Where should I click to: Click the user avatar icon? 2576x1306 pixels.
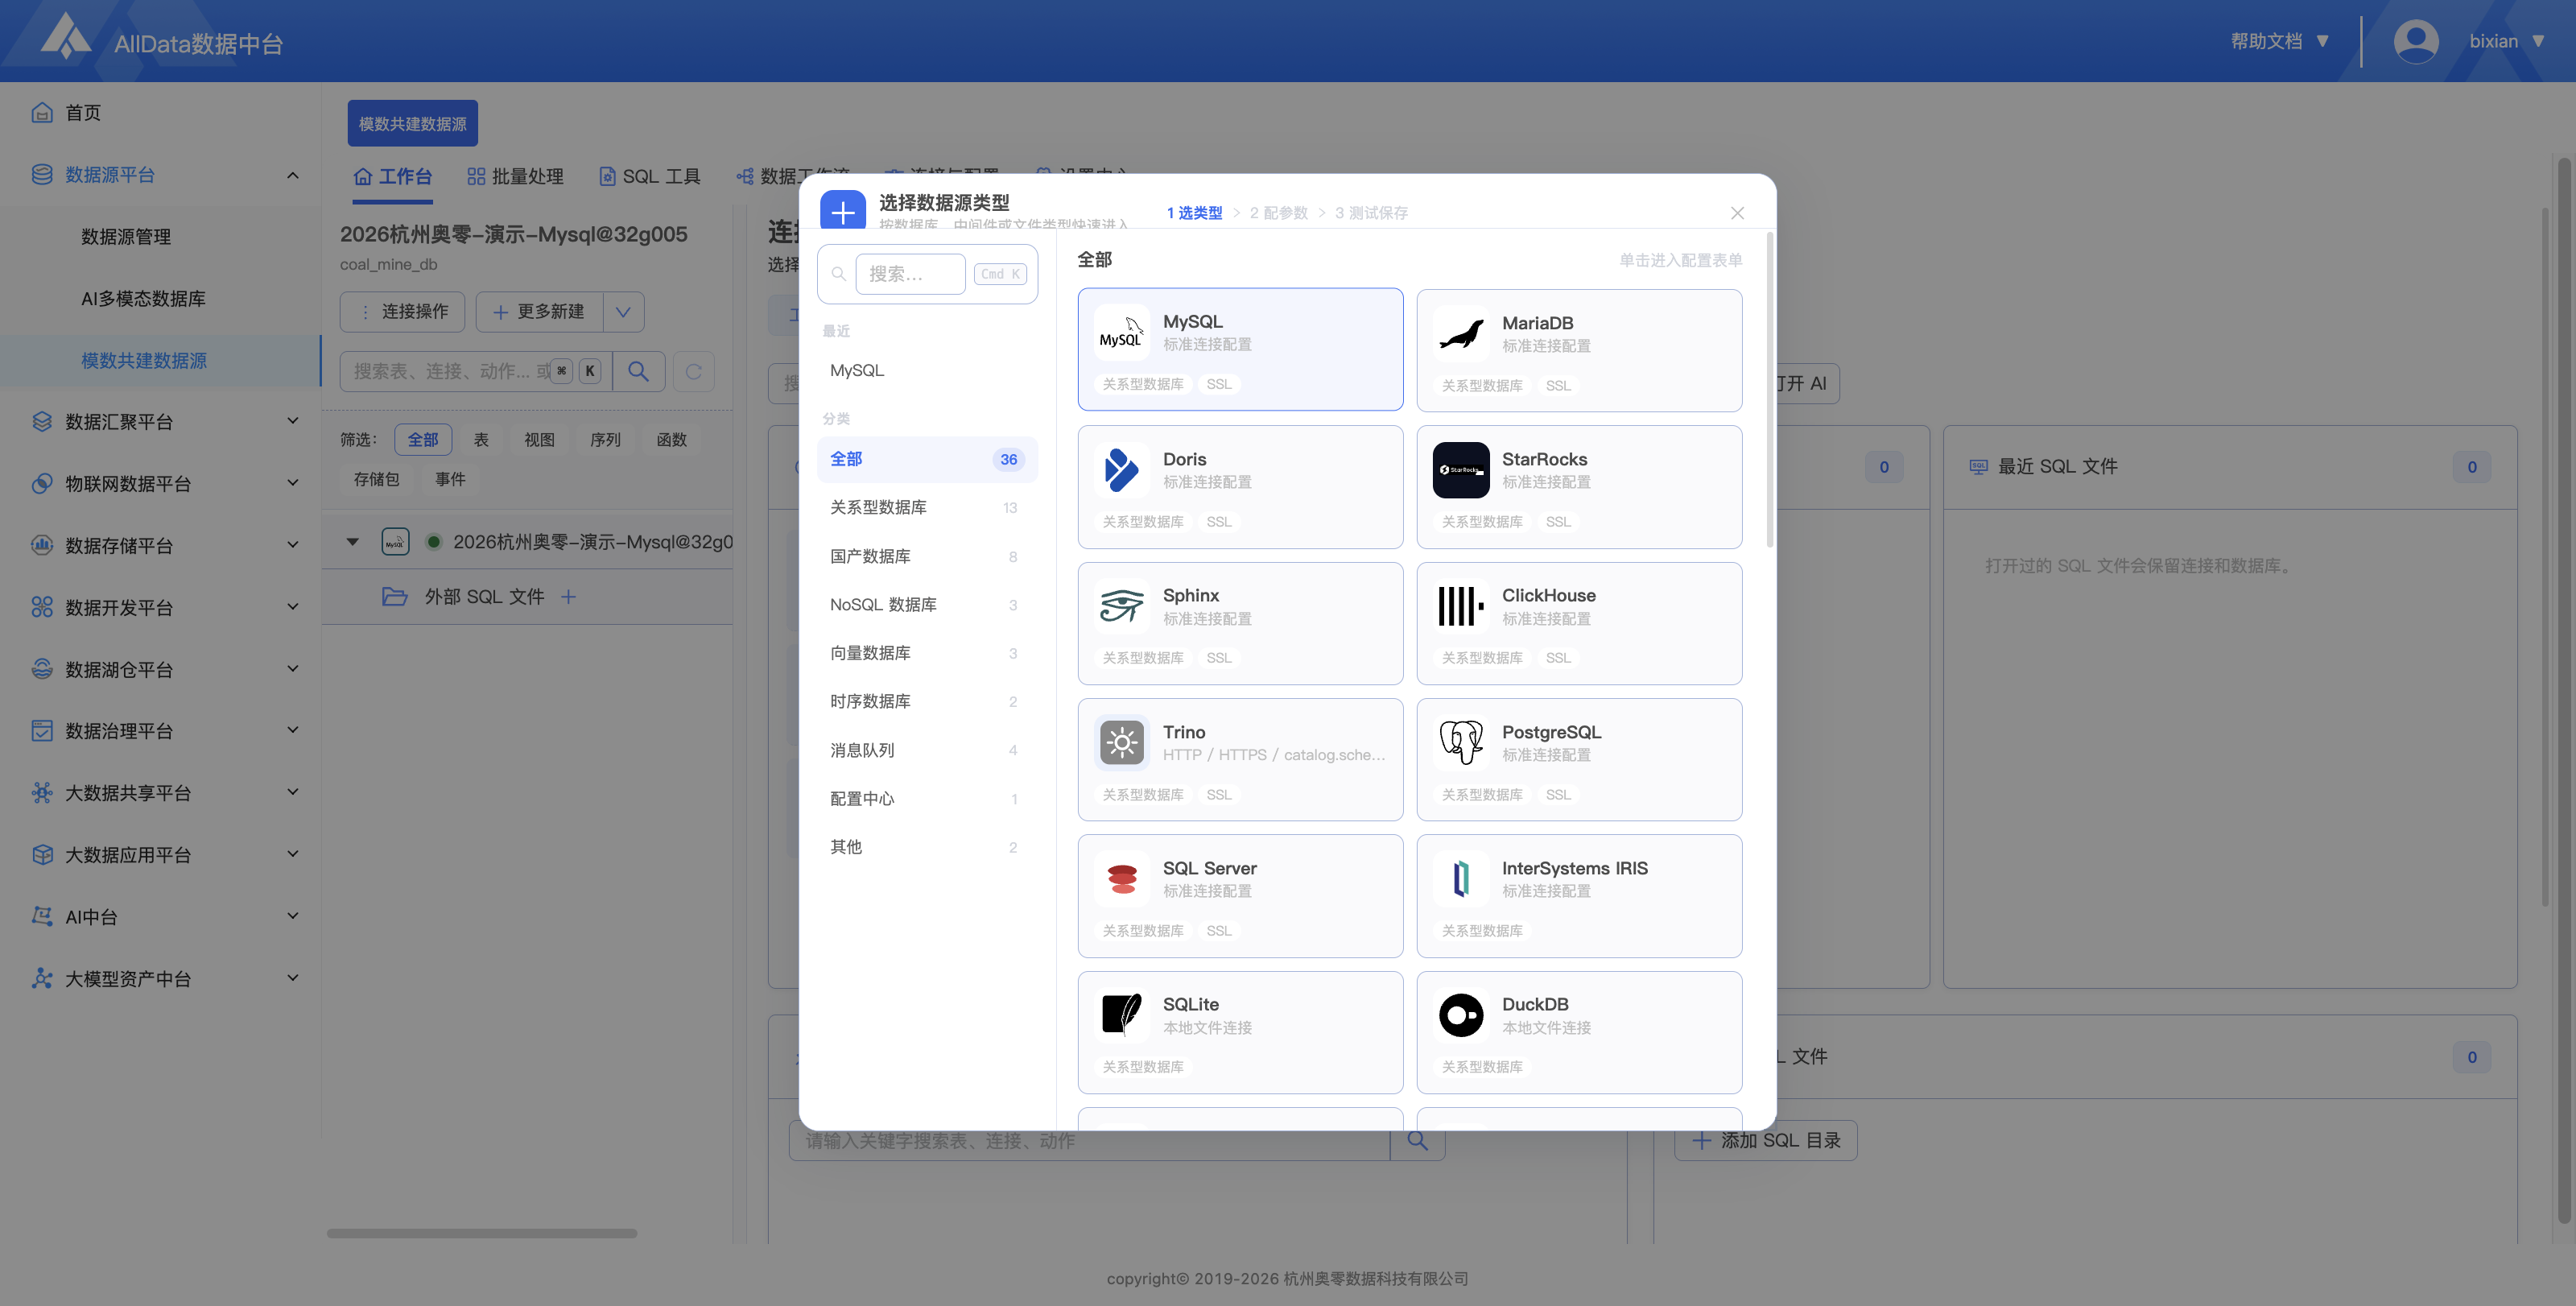point(2416,41)
